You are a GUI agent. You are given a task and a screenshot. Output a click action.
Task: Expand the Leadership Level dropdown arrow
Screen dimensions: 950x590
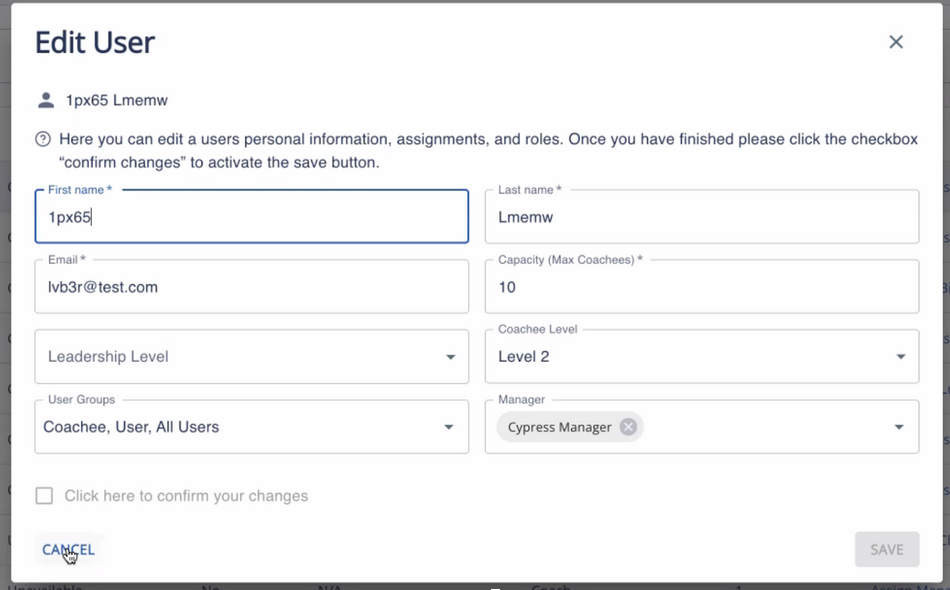[450, 357]
